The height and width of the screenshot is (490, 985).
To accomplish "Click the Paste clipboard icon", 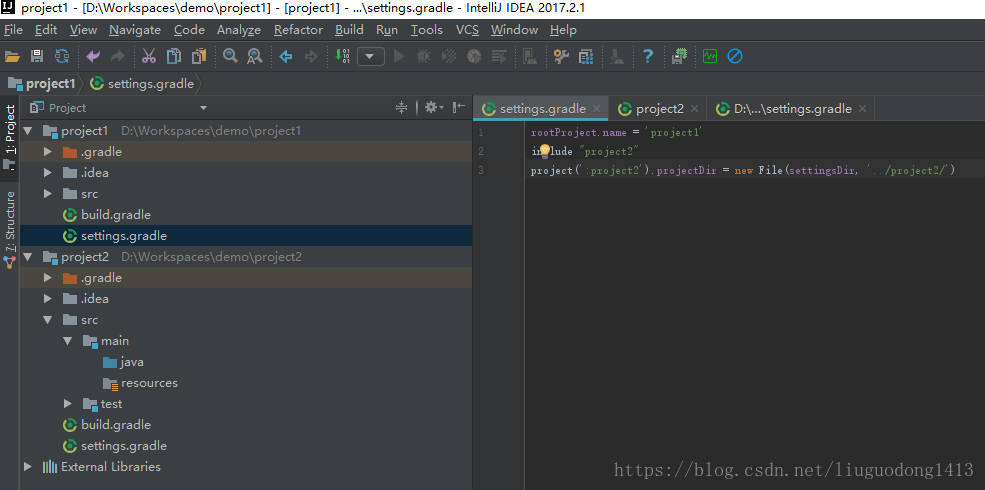I will tap(199, 57).
